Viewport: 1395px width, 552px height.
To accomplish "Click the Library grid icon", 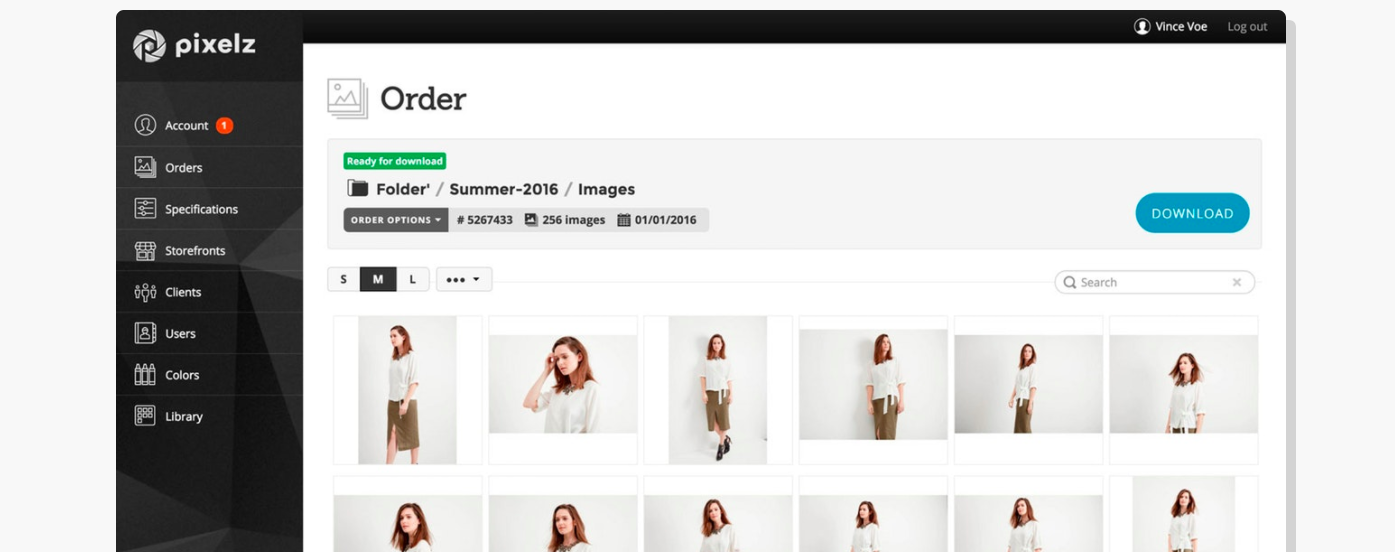I will (x=145, y=416).
